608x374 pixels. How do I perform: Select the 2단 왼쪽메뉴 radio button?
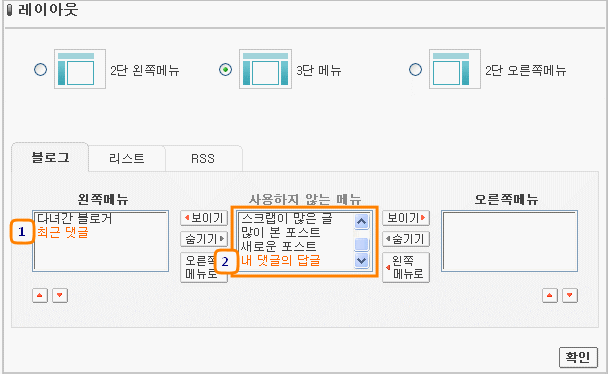click(x=40, y=70)
